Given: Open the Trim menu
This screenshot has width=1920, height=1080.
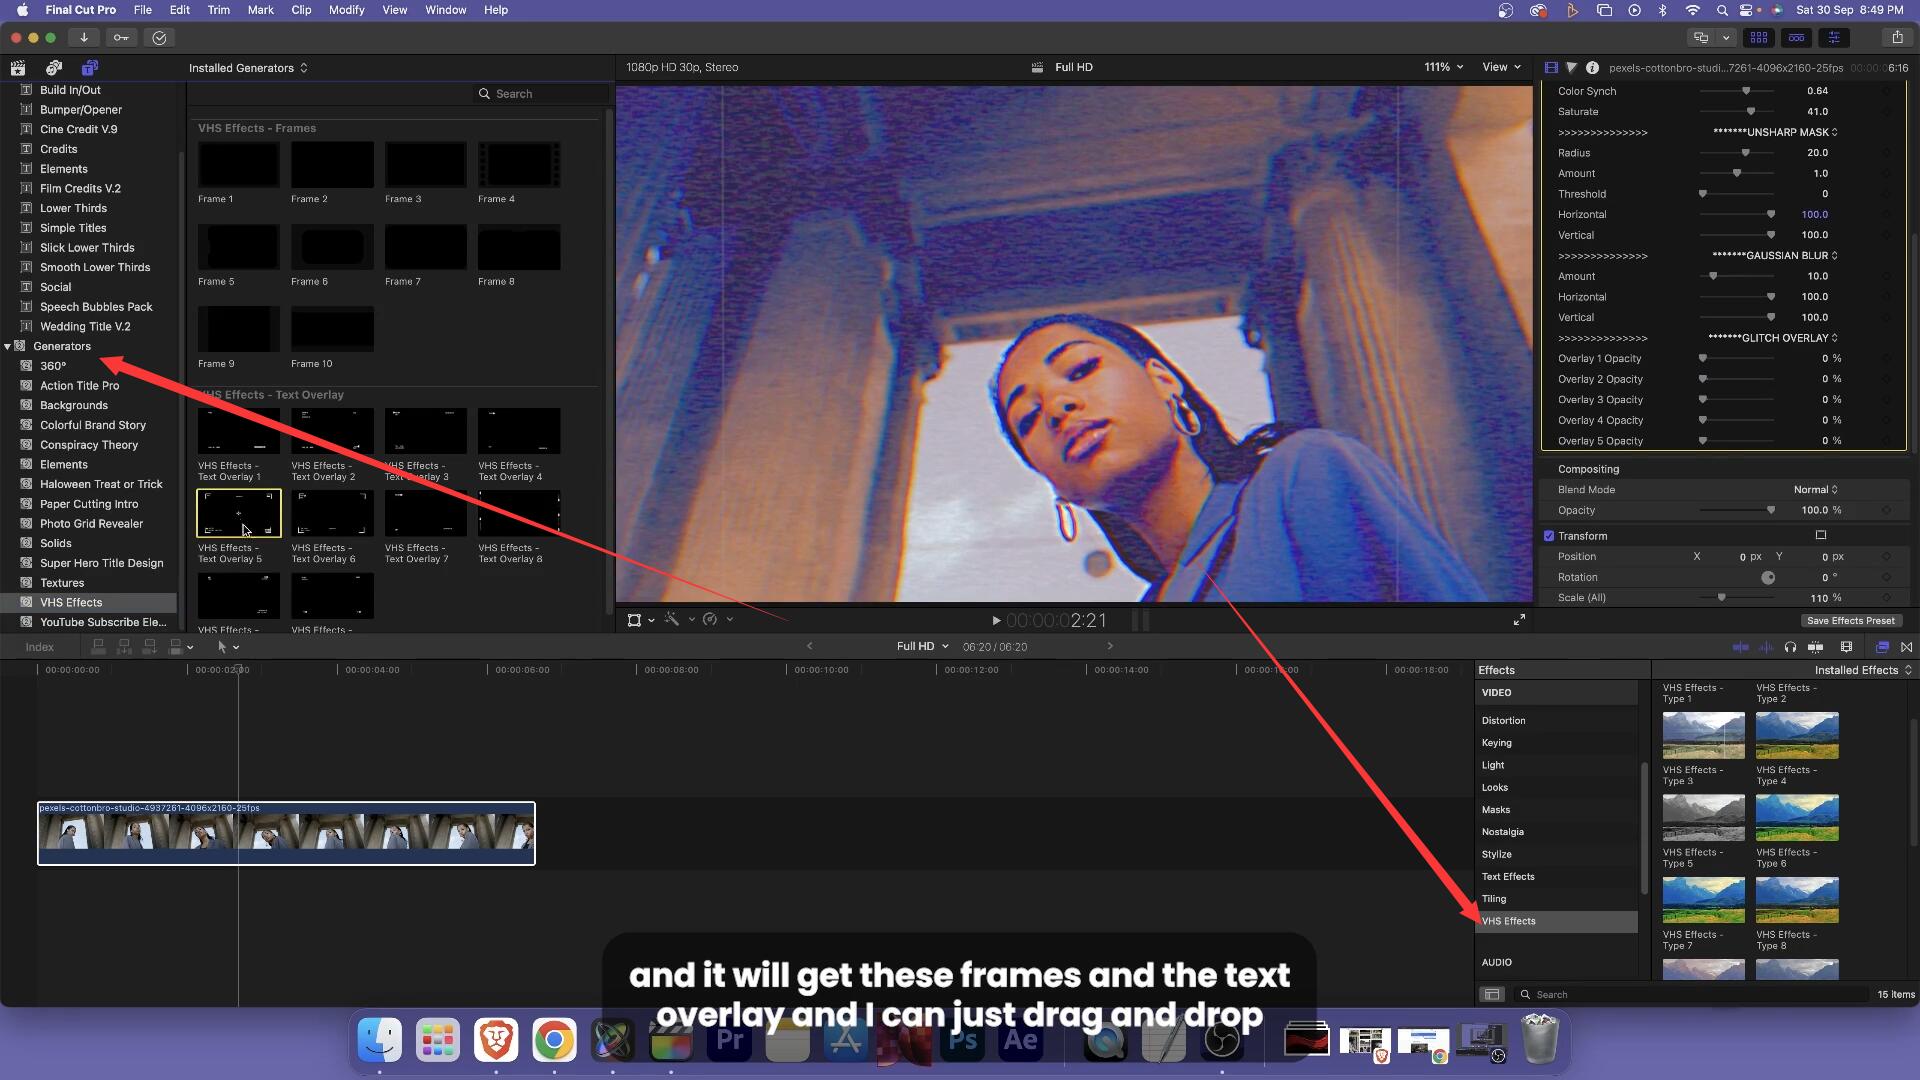Looking at the screenshot, I should tap(218, 10).
